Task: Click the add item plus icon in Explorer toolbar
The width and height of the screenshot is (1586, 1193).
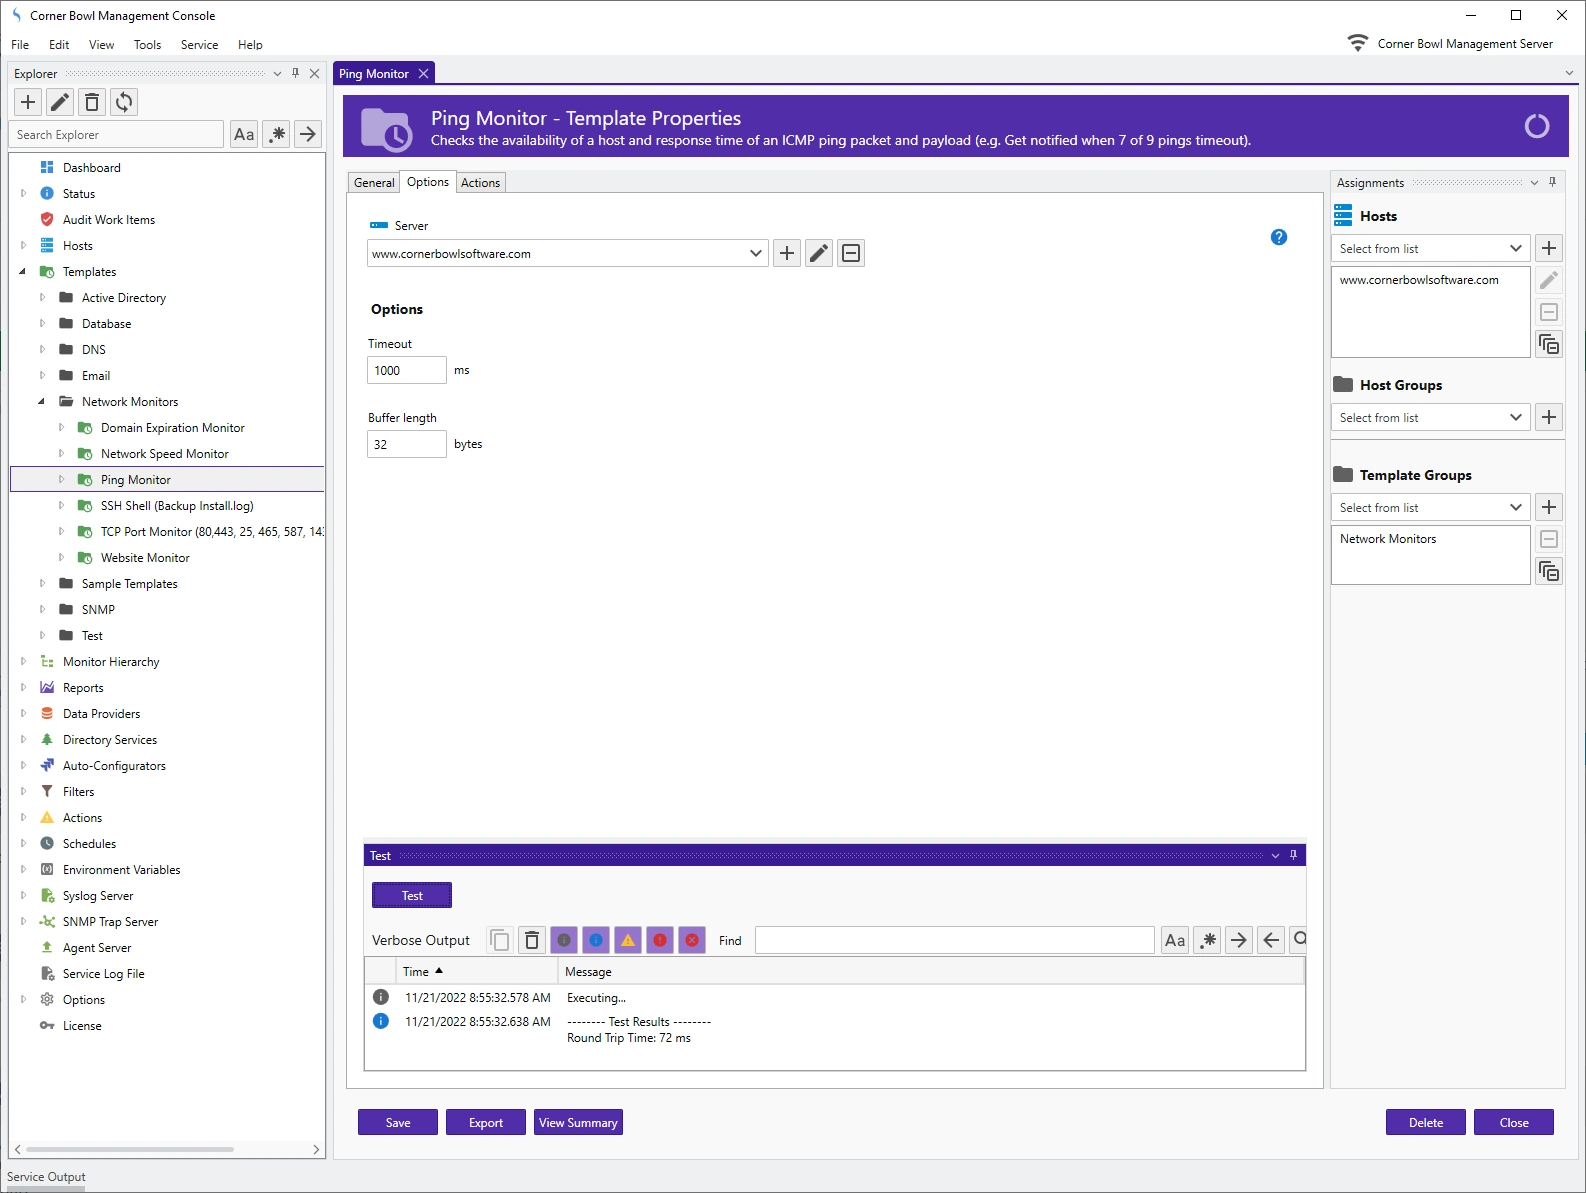Action: [28, 102]
